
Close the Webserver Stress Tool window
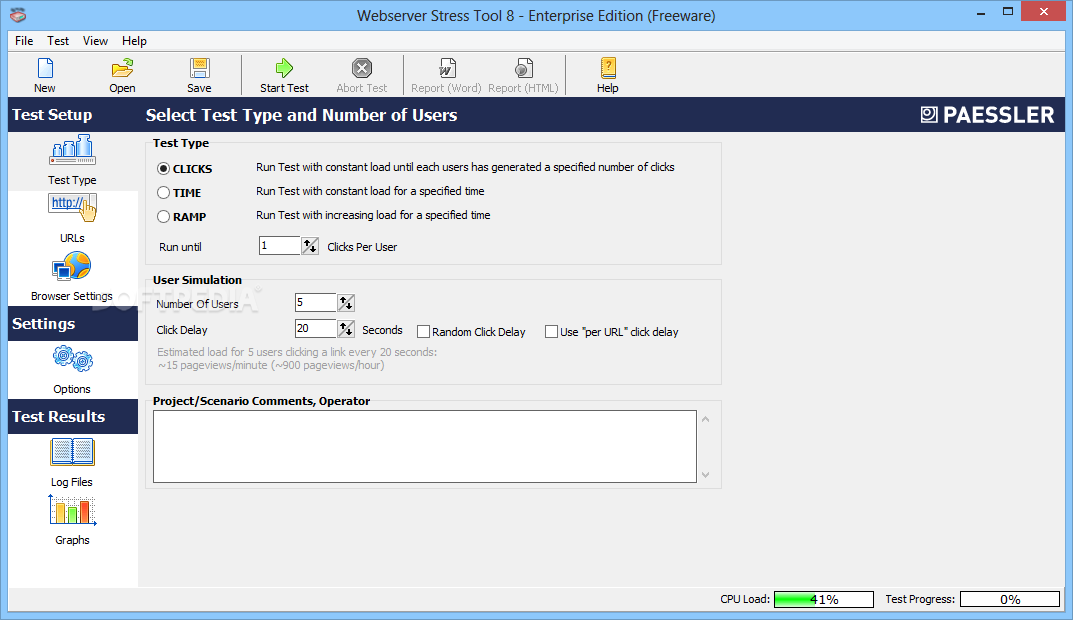coord(1044,12)
